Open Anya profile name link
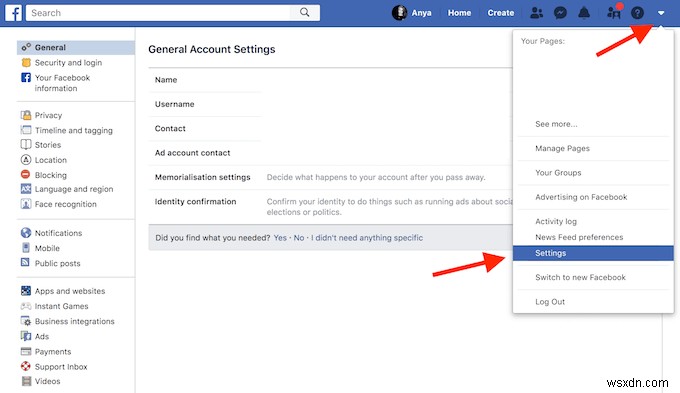 421,13
